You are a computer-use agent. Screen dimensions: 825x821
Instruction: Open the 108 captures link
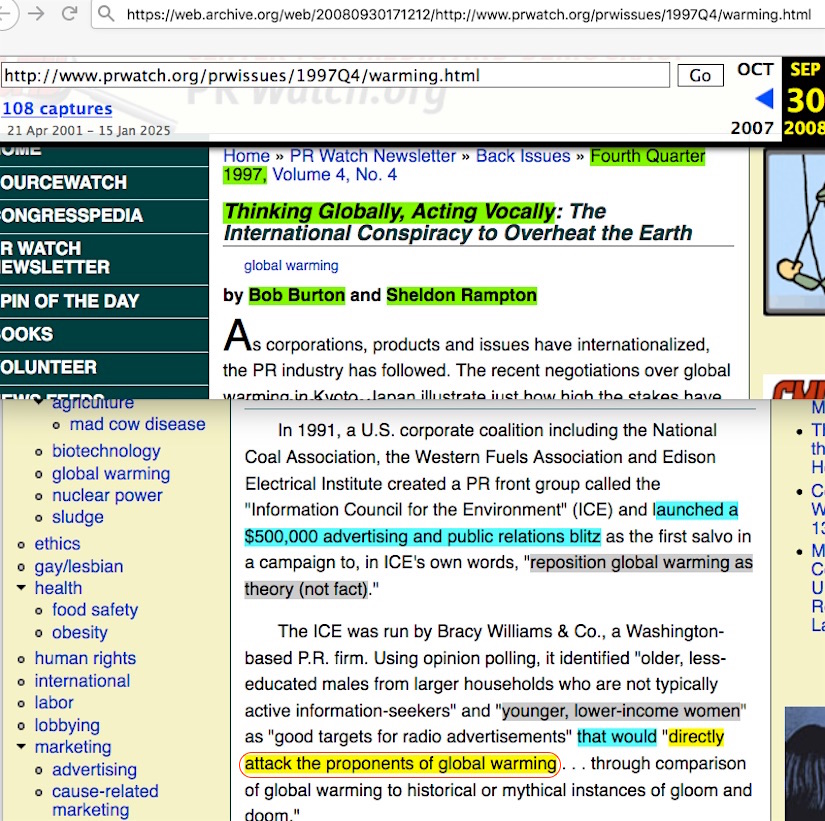(x=57, y=109)
